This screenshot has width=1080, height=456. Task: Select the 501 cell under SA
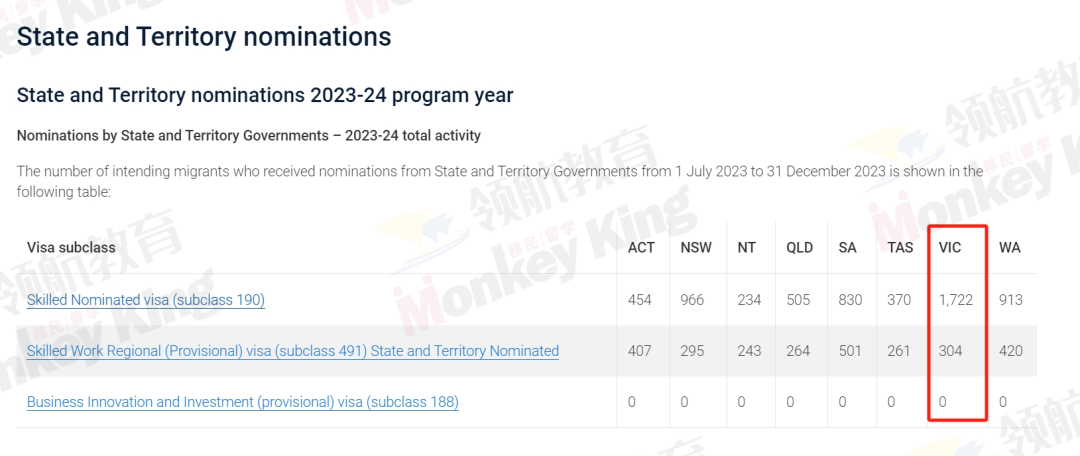point(850,351)
